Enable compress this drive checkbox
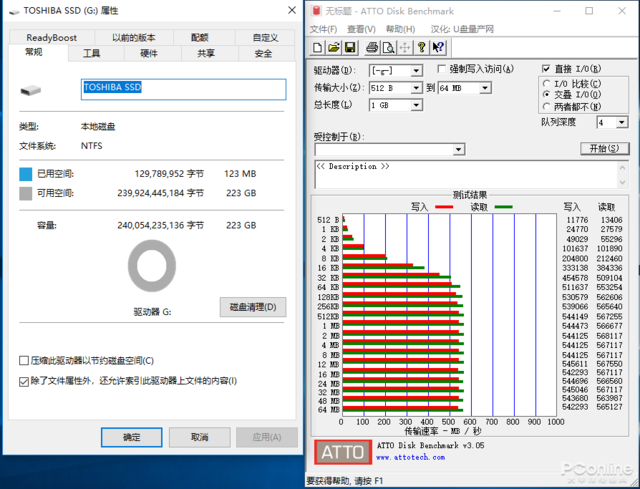 pos(24,361)
